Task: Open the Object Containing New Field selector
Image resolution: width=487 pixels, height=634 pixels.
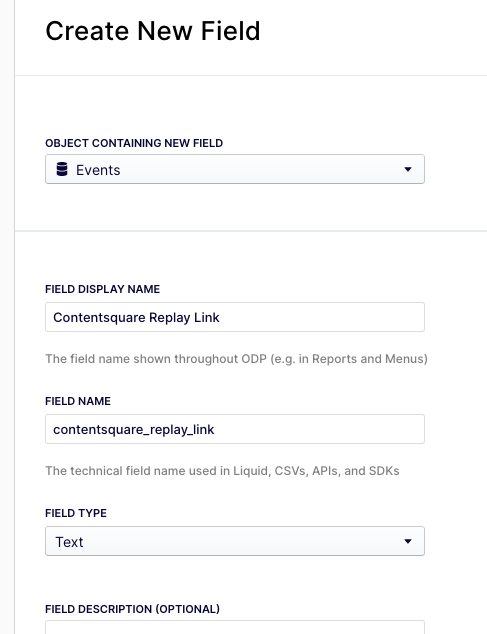Action: (x=235, y=169)
